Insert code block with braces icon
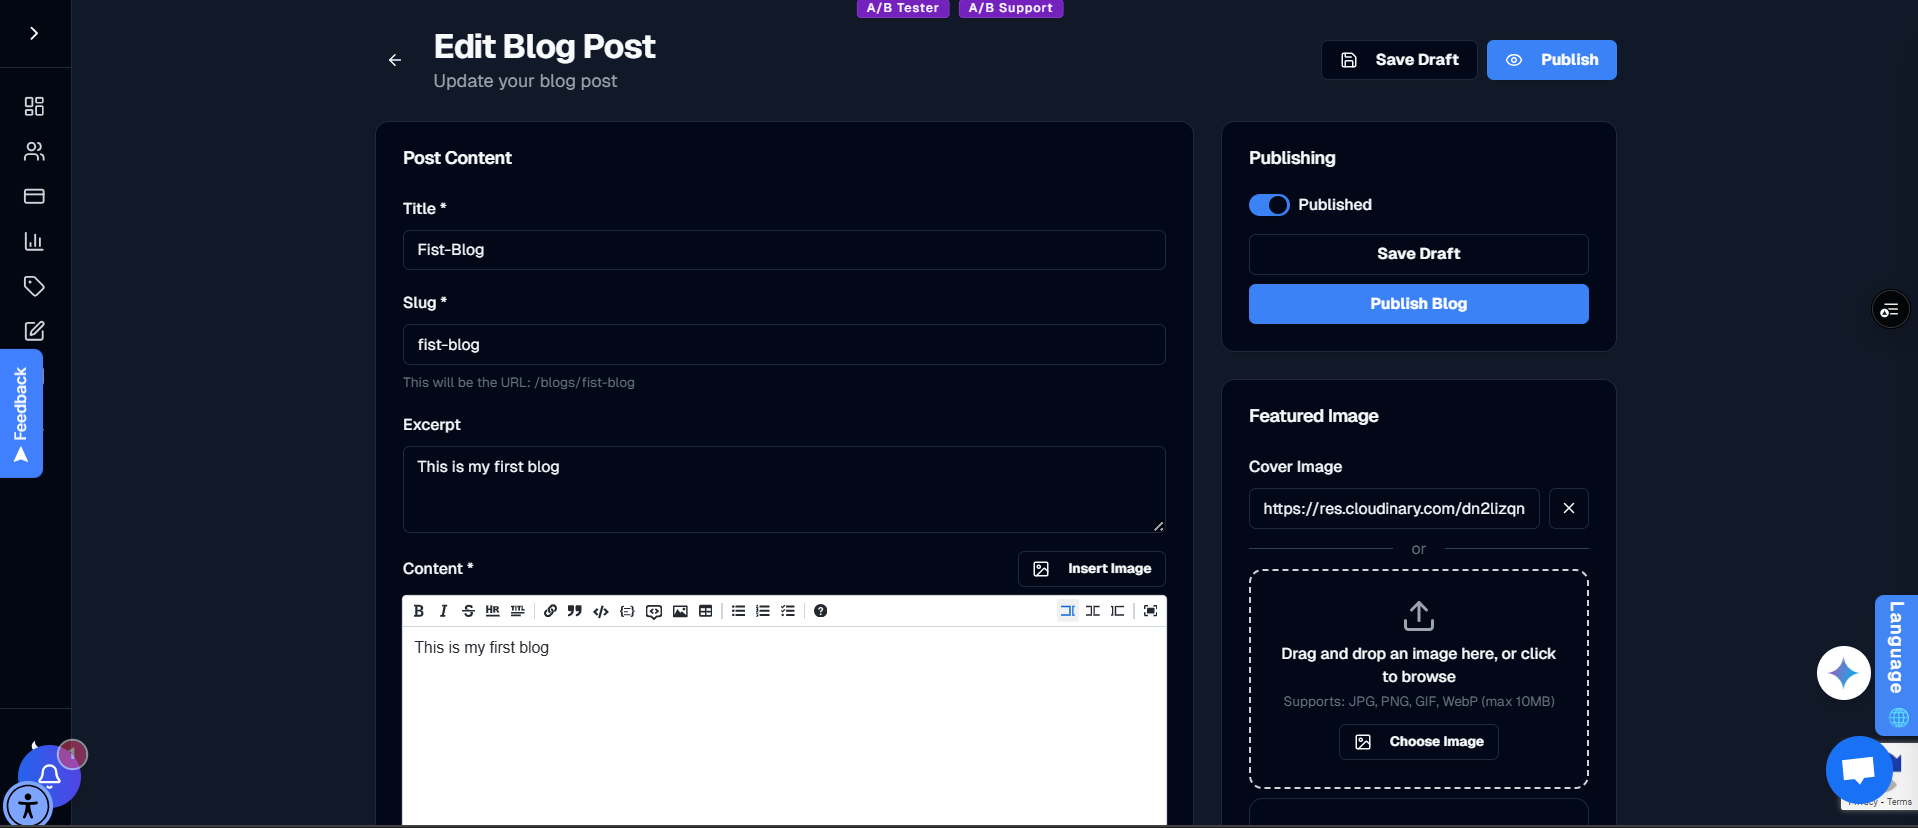The image size is (1918, 828). [627, 611]
